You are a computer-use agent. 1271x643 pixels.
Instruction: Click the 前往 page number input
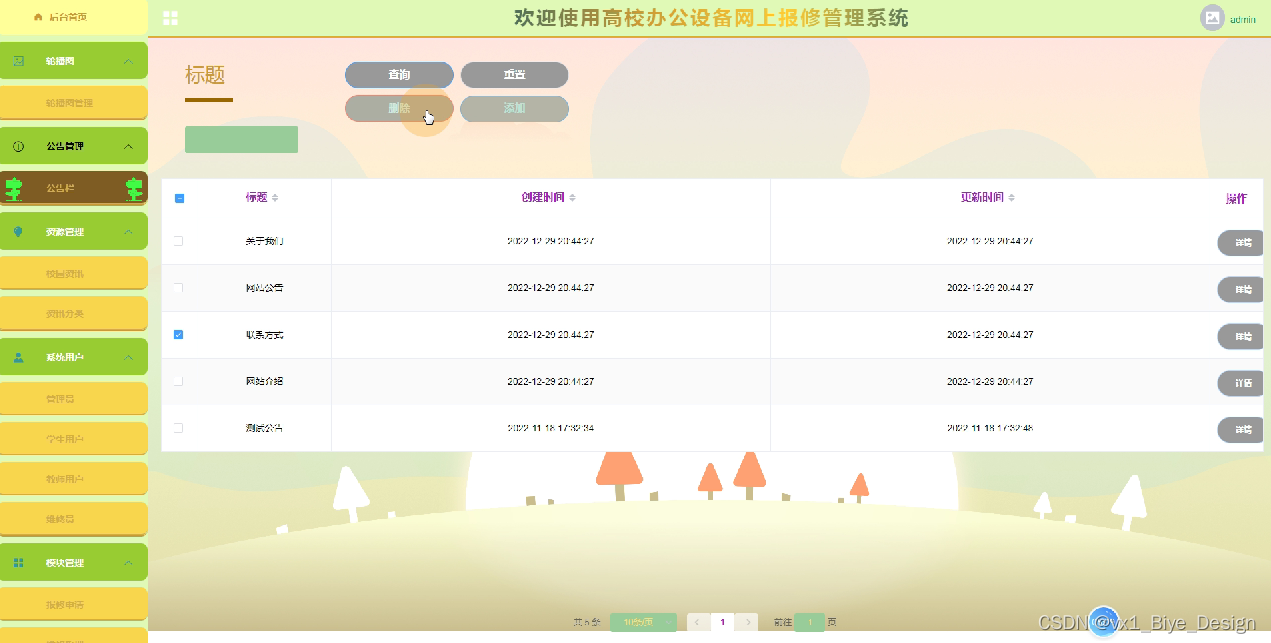[x=810, y=622]
